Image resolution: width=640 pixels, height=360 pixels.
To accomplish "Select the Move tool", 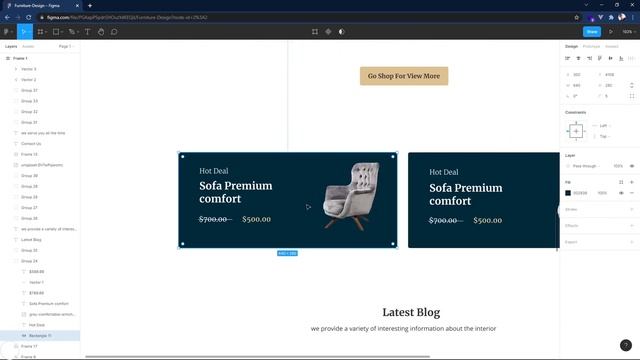I will tap(23, 31).
